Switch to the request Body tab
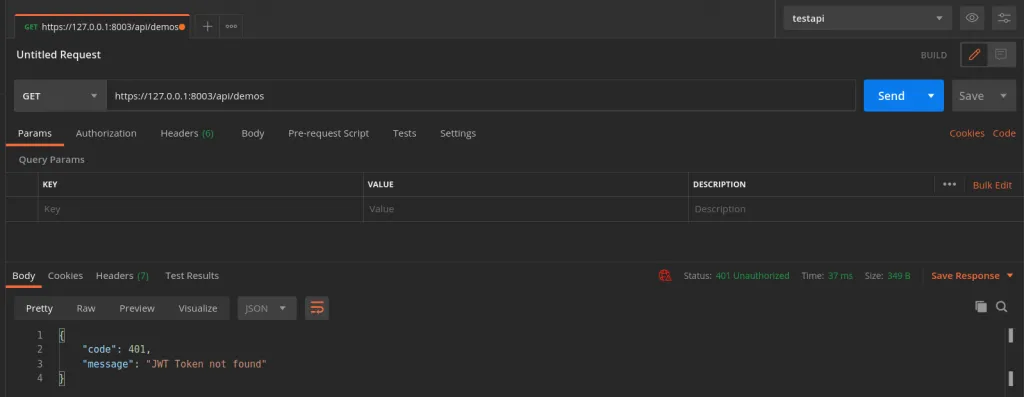The width and height of the screenshot is (1024, 397). (x=253, y=133)
